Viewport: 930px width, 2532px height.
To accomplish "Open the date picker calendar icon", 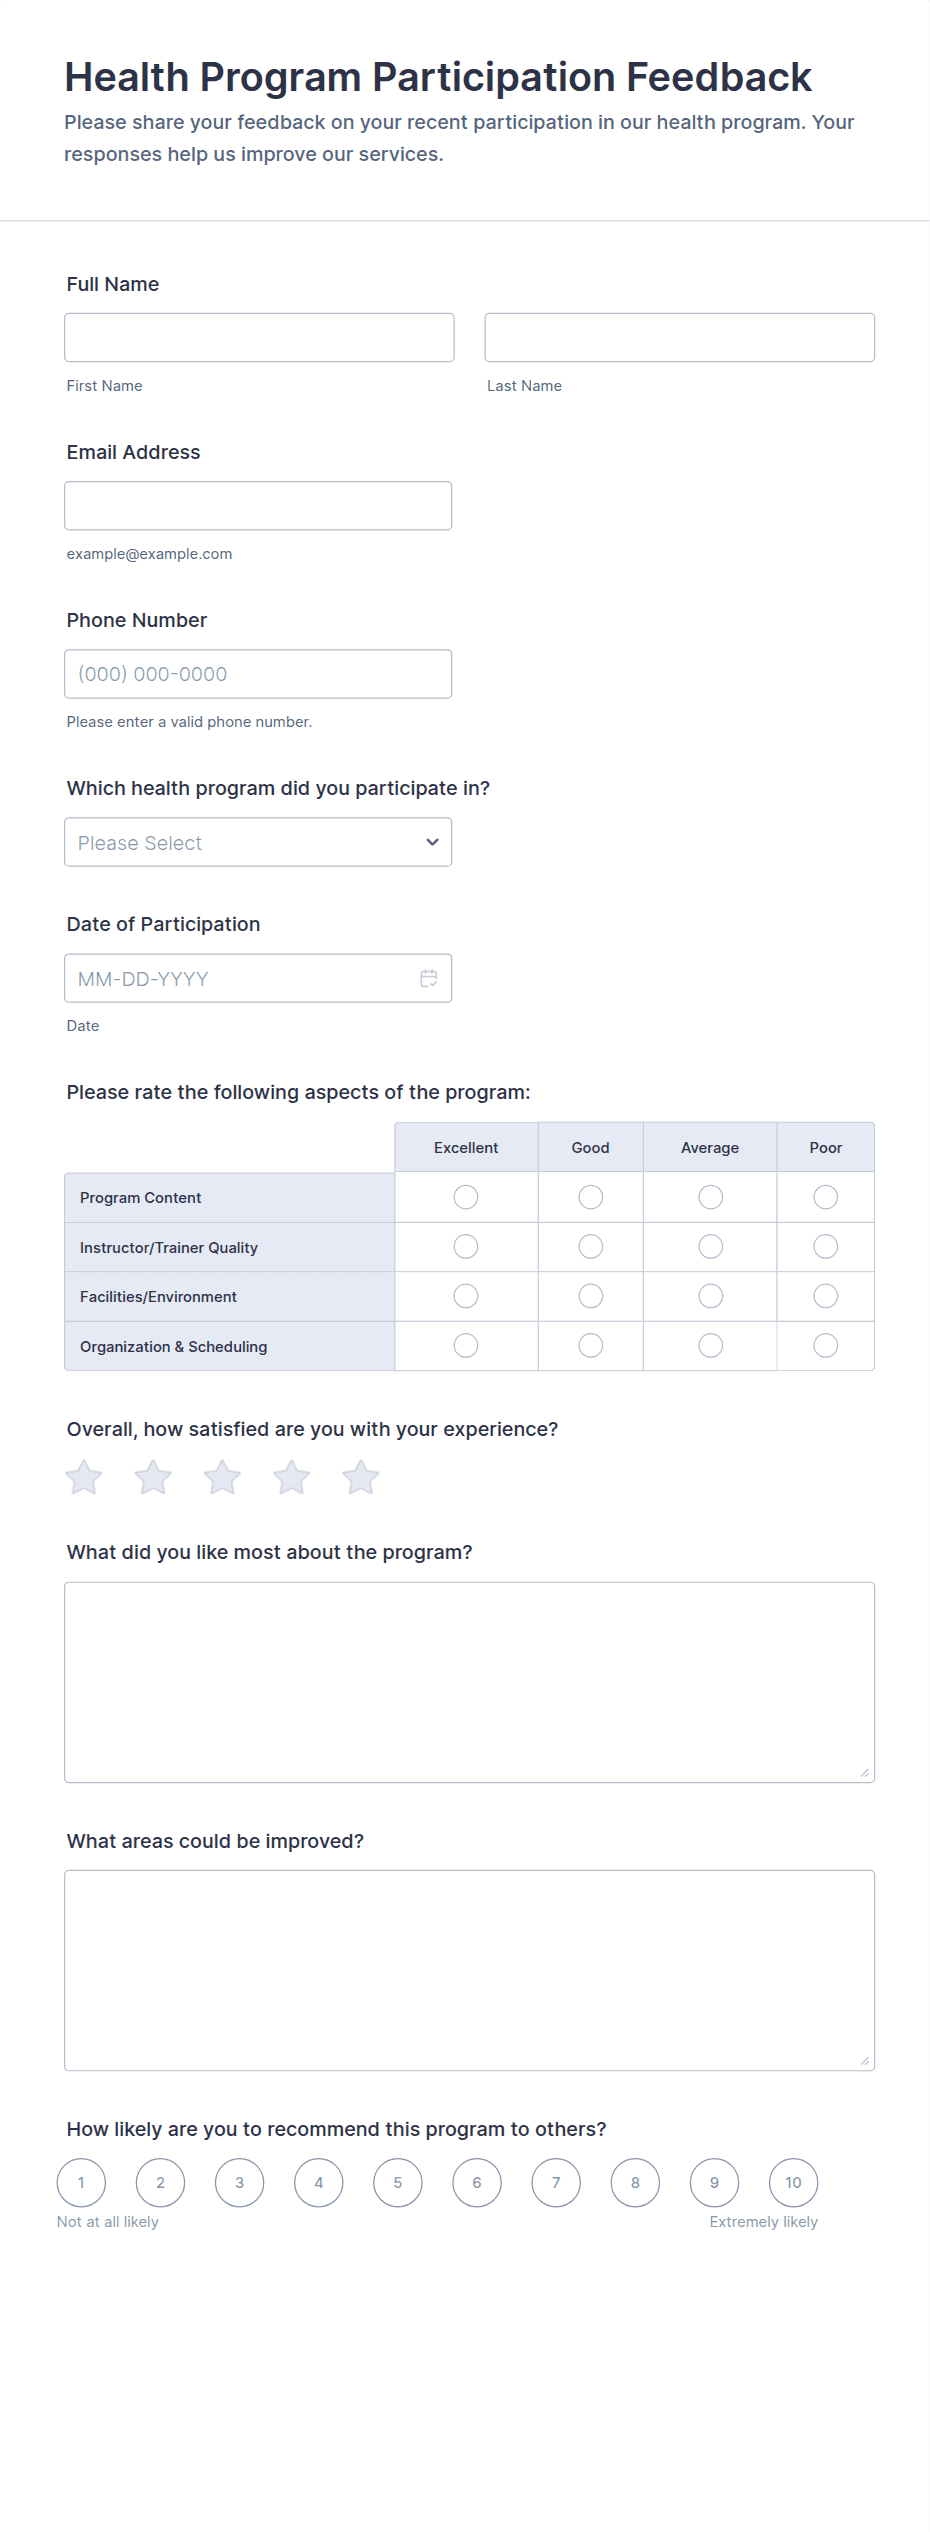I will (428, 978).
